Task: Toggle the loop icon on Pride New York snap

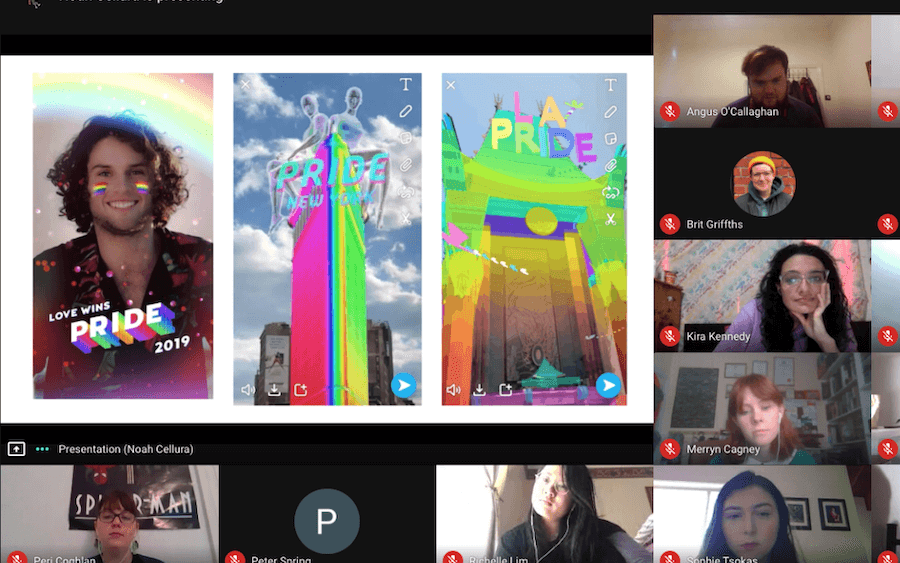Action: (406, 192)
